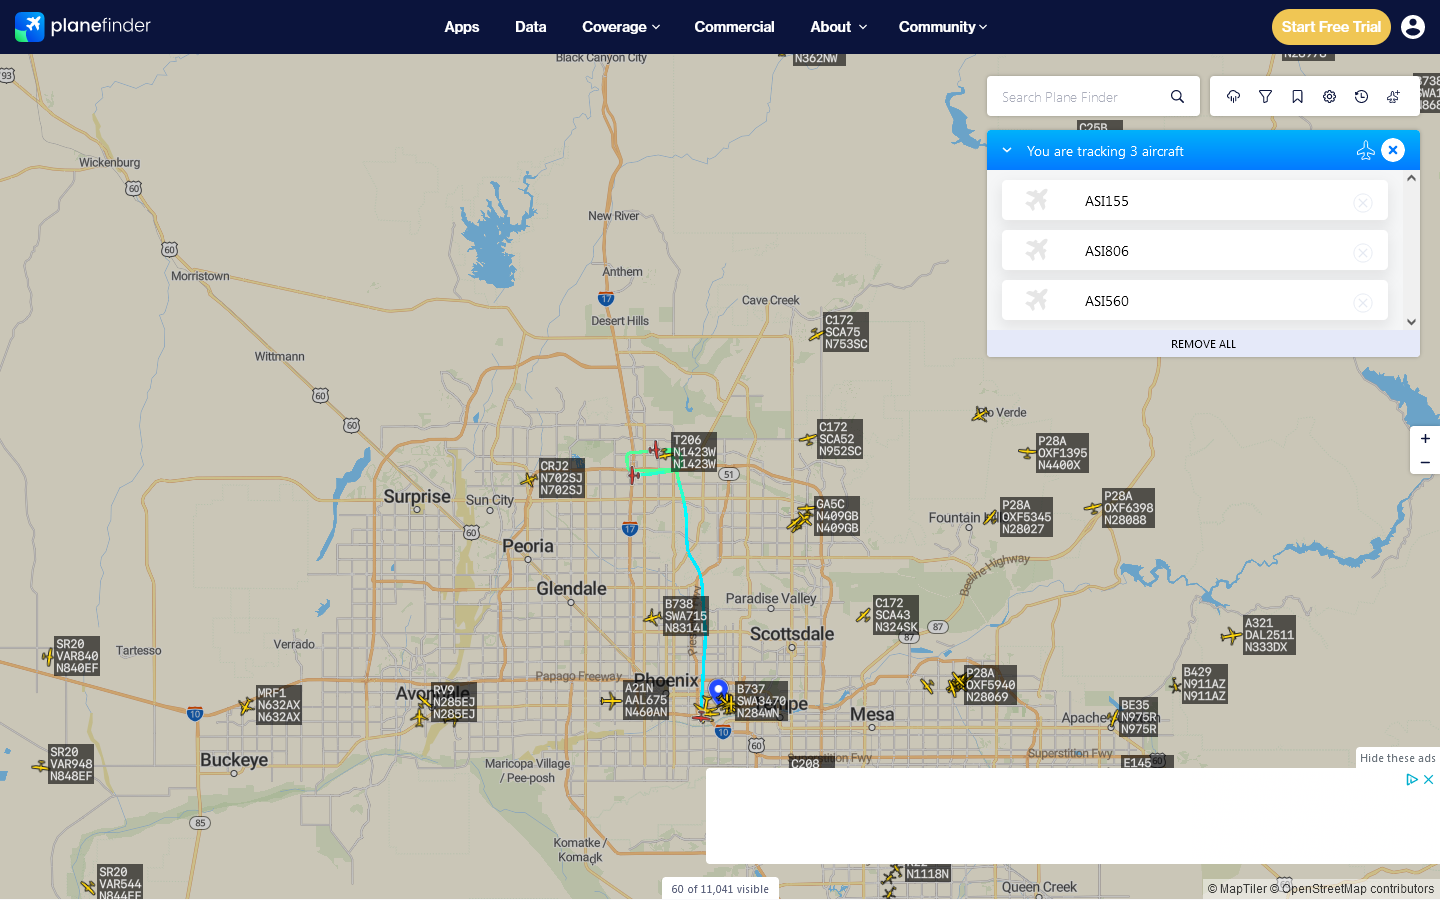1440x900 pixels.
Task: Select the VAR840 SR20 aircraft marker
Action: tap(47, 657)
